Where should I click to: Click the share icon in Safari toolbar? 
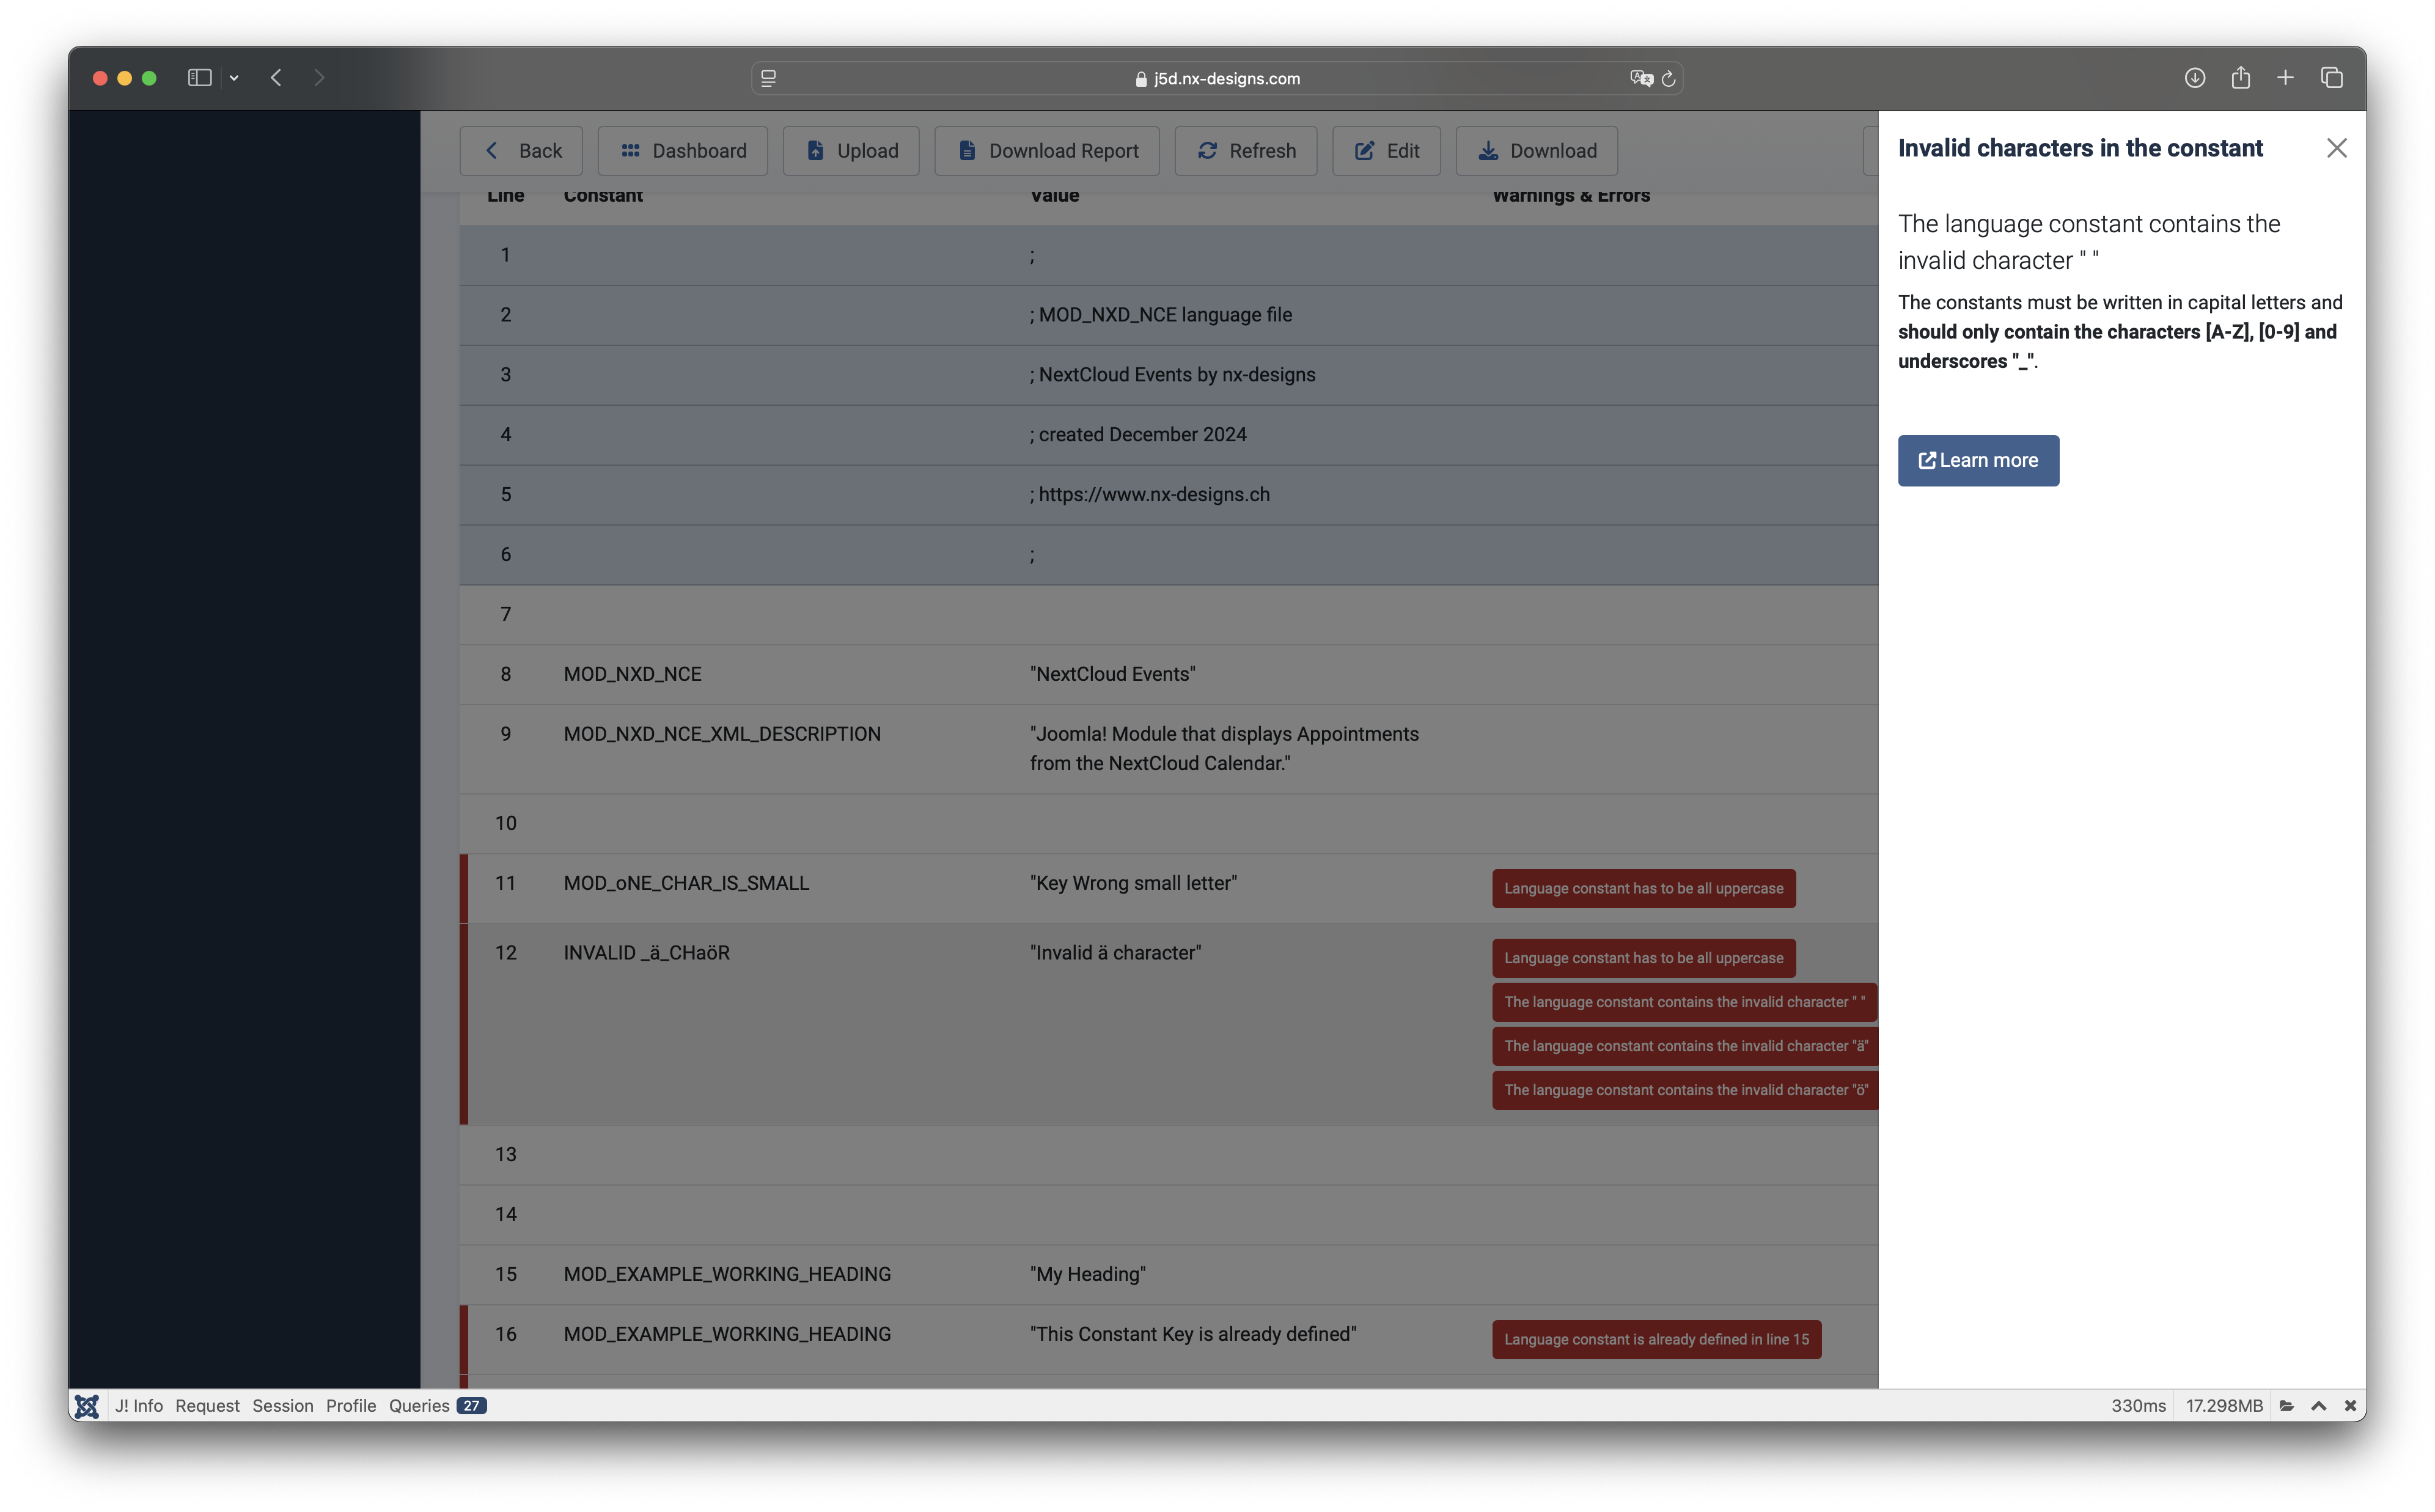pos(2240,78)
